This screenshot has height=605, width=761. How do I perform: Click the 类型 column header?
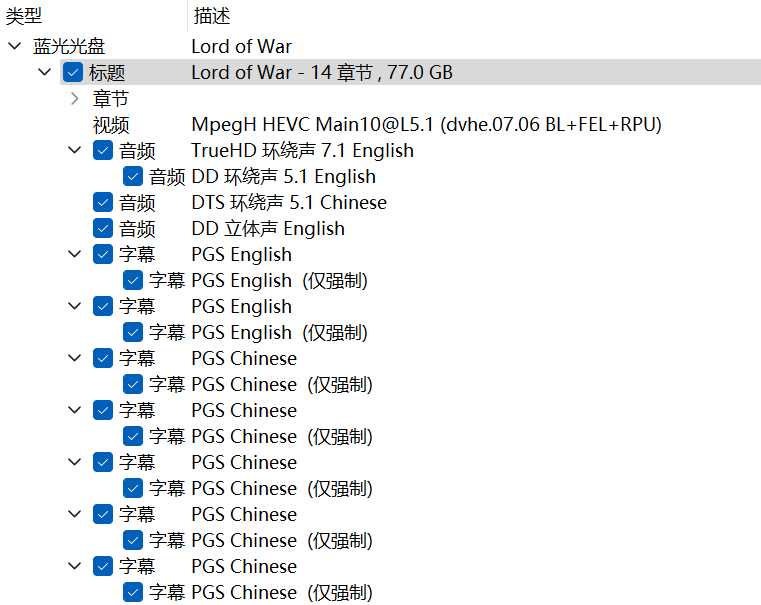(25, 17)
